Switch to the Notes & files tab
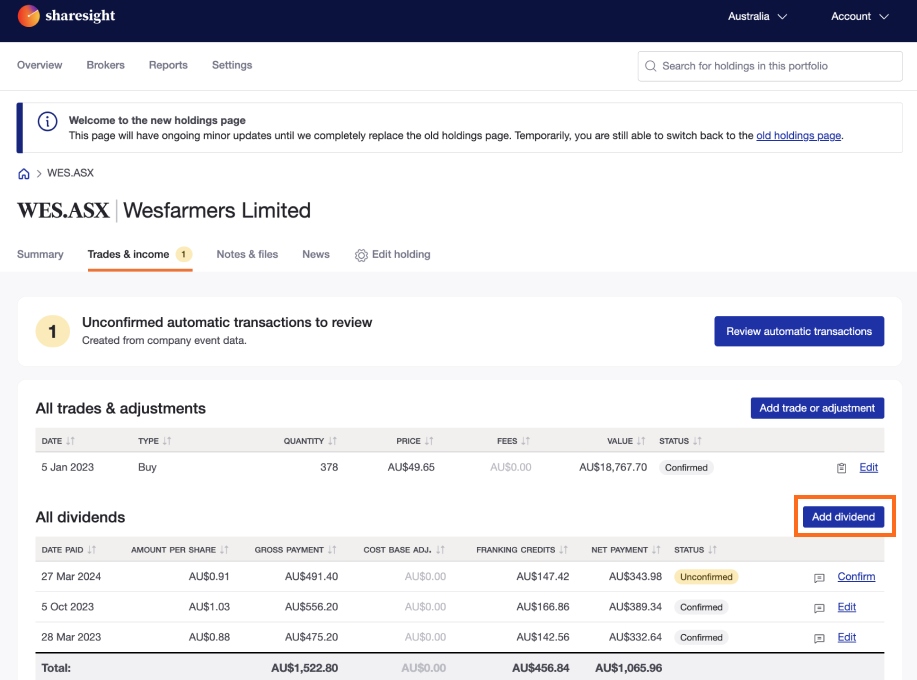The width and height of the screenshot is (917, 680). [247, 254]
